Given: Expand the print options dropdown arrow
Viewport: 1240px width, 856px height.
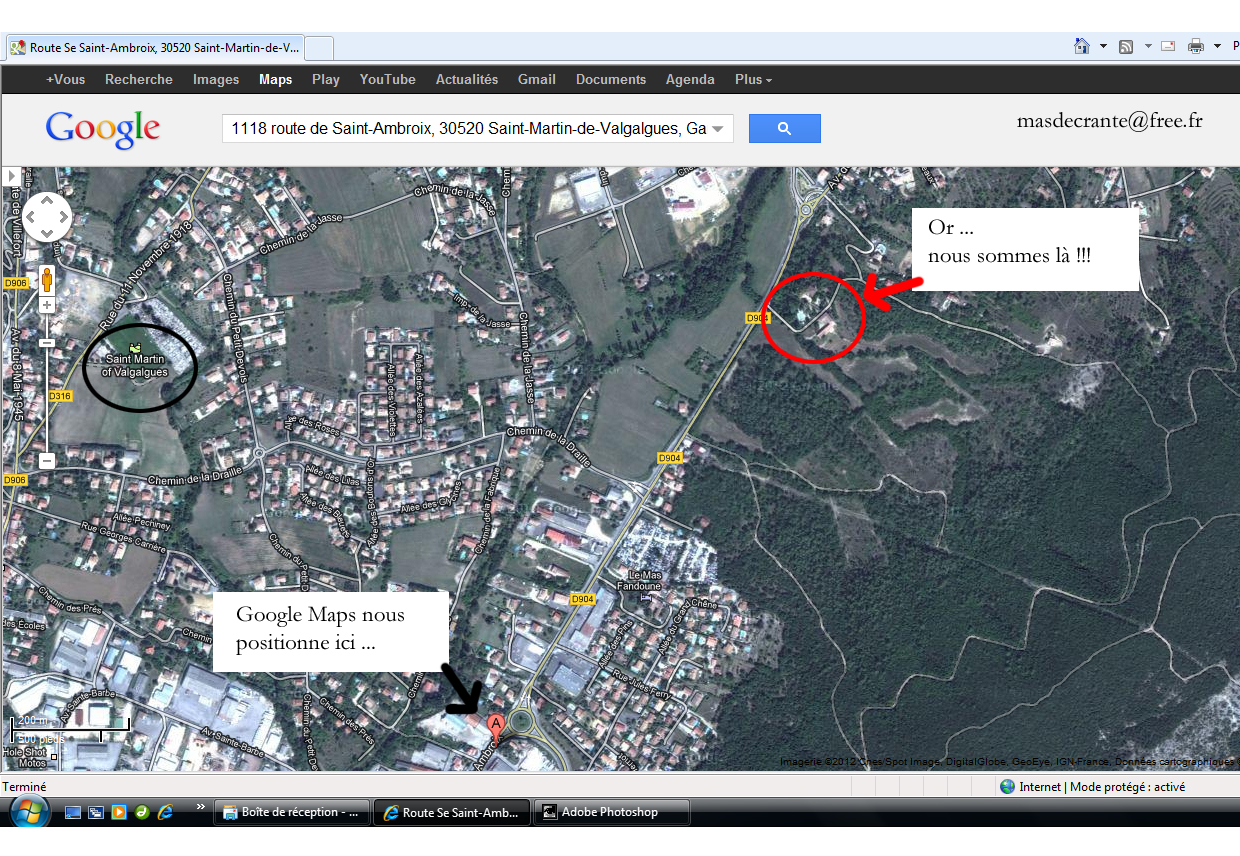Looking at the screenshot, I should pyautogui.click(x=1217, y=46).
